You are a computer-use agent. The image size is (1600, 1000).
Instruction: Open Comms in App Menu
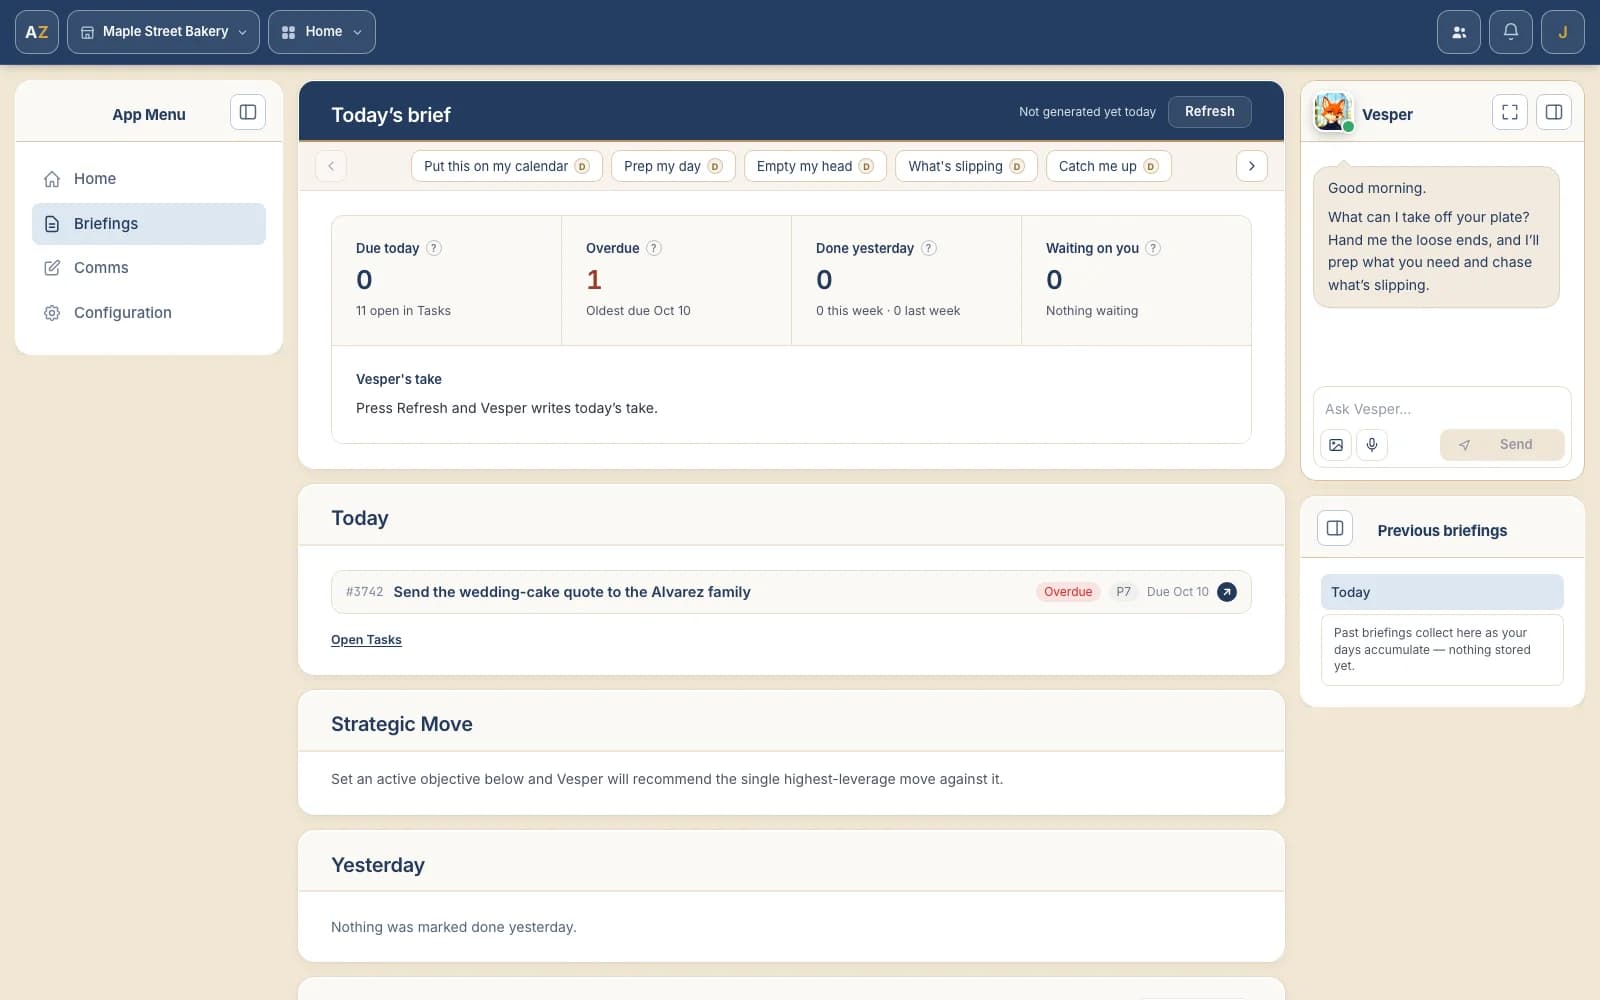[149, 268]
